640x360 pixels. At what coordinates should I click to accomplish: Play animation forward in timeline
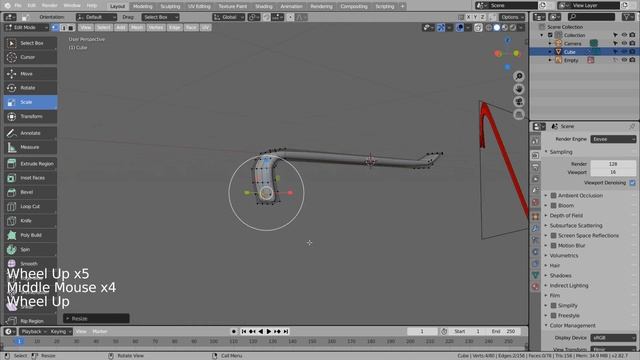(x=269, y=331)
